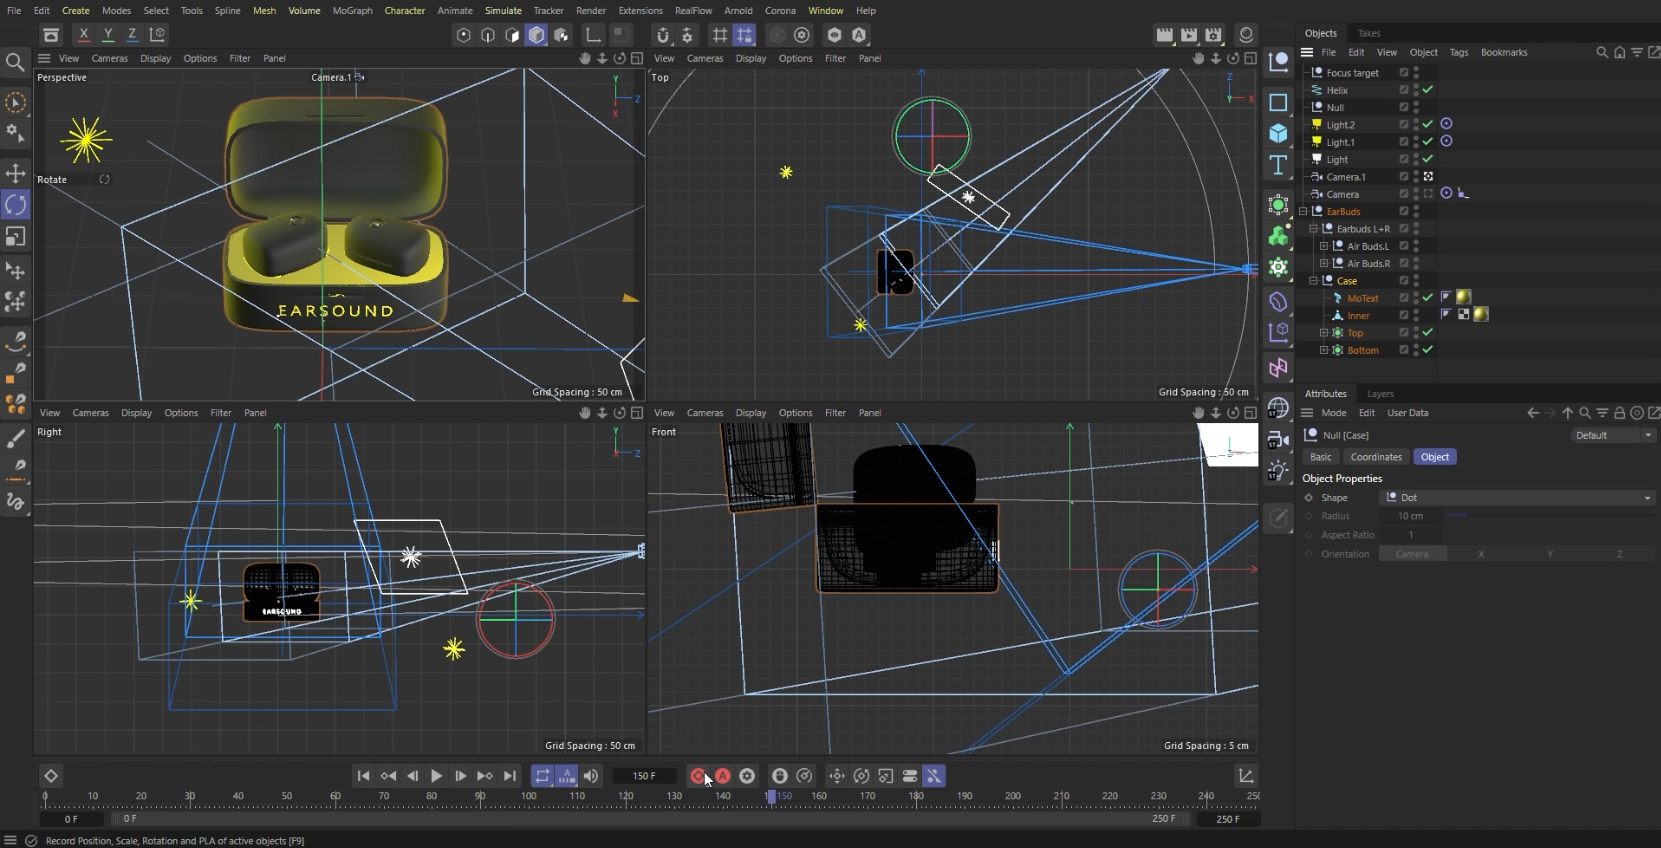Viewport: 1661px width, 848px height.
Task: Click the Text spline T icon
Action: coord(1278,165)
